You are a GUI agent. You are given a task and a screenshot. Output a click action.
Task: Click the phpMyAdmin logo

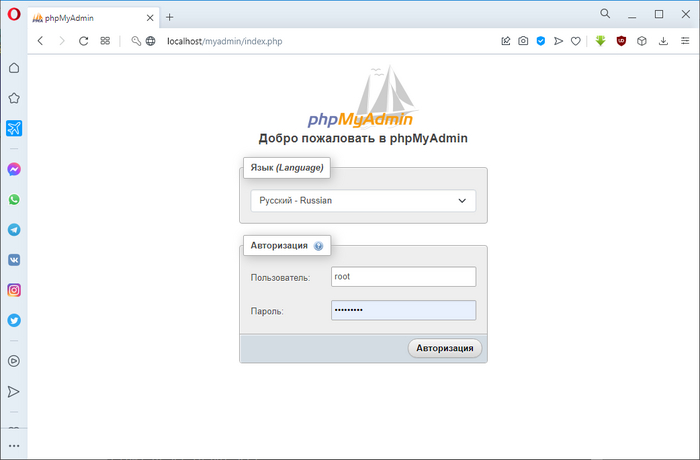coord(362,97)
